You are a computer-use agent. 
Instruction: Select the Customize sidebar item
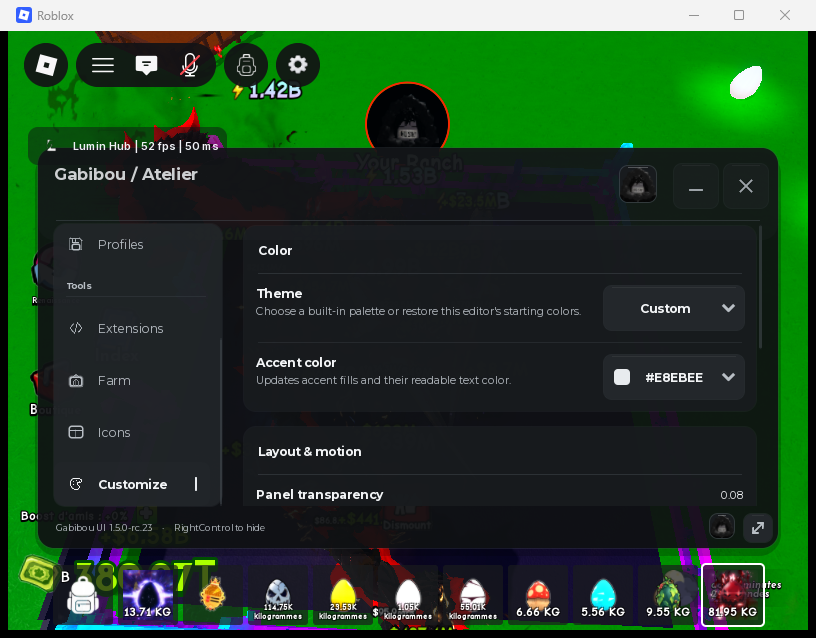click(x=137, y=484)
